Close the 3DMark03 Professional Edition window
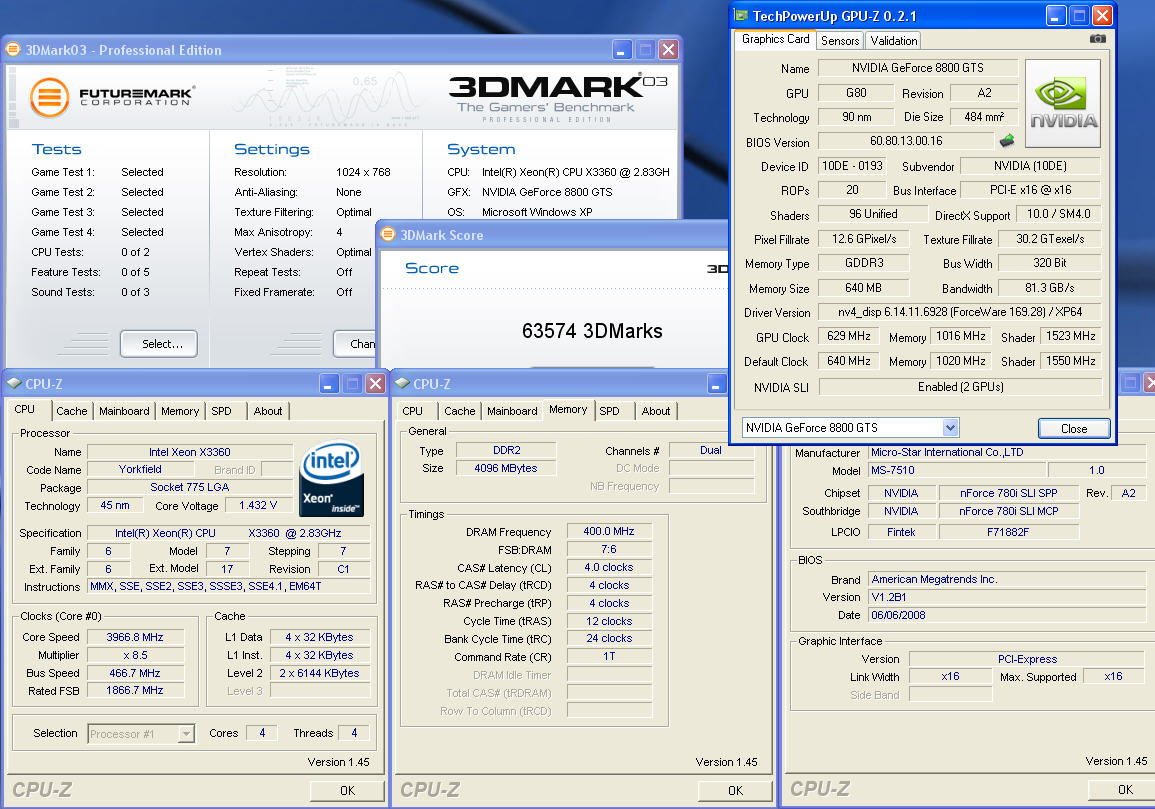The image size is (1155, 809). pos(668,49)
